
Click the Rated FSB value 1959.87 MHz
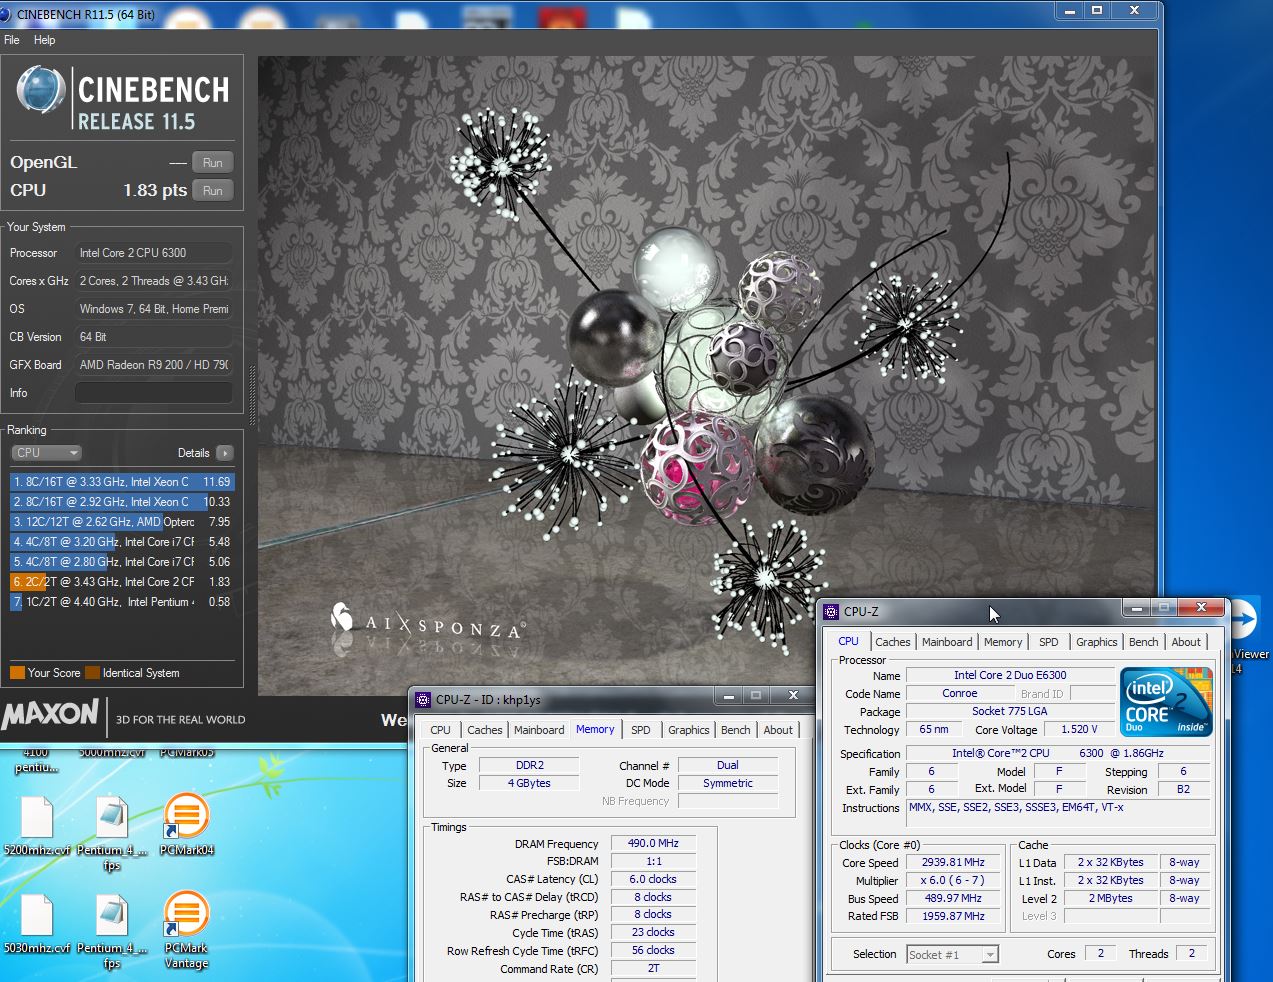coord(953,916)
